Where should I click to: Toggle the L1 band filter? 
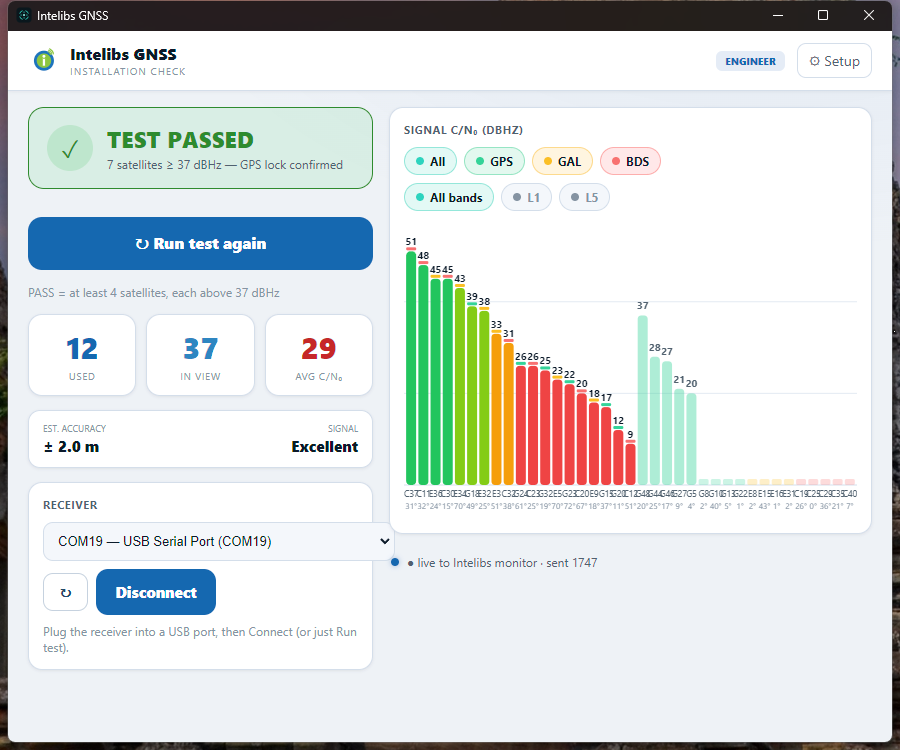[x=526, y=197]
